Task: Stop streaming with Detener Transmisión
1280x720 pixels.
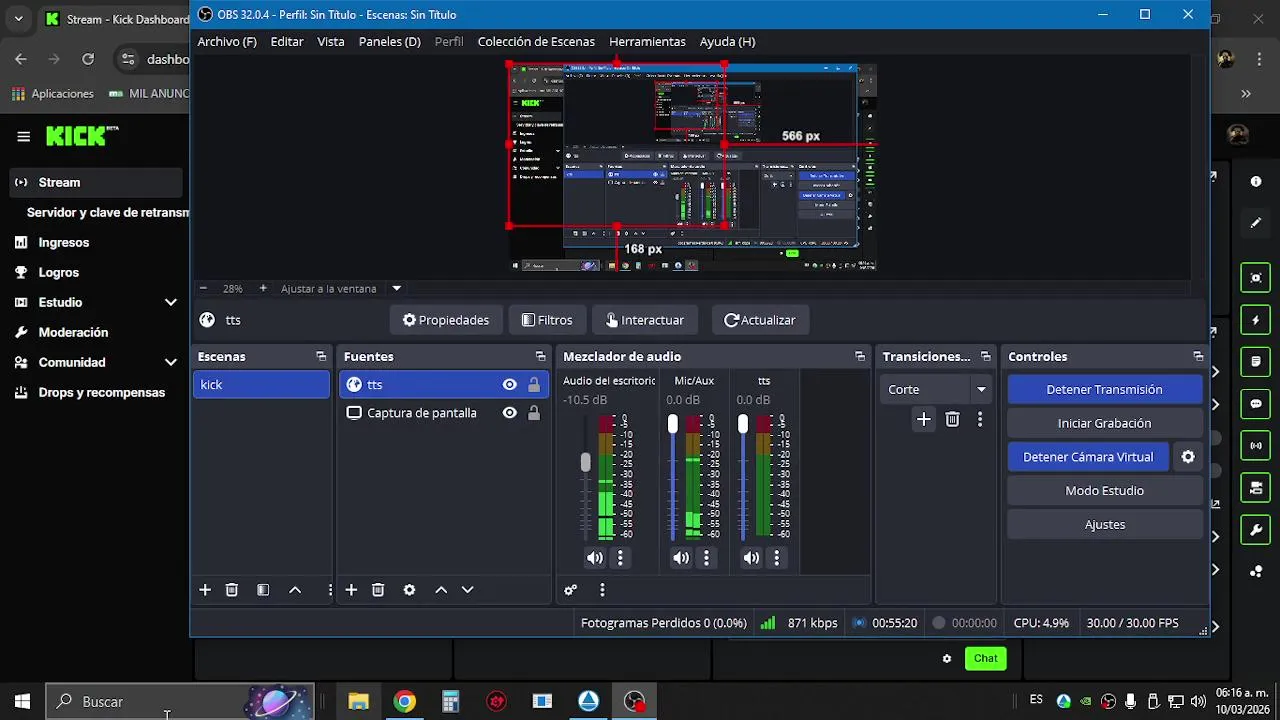Action: click(x=1104, y=390)
